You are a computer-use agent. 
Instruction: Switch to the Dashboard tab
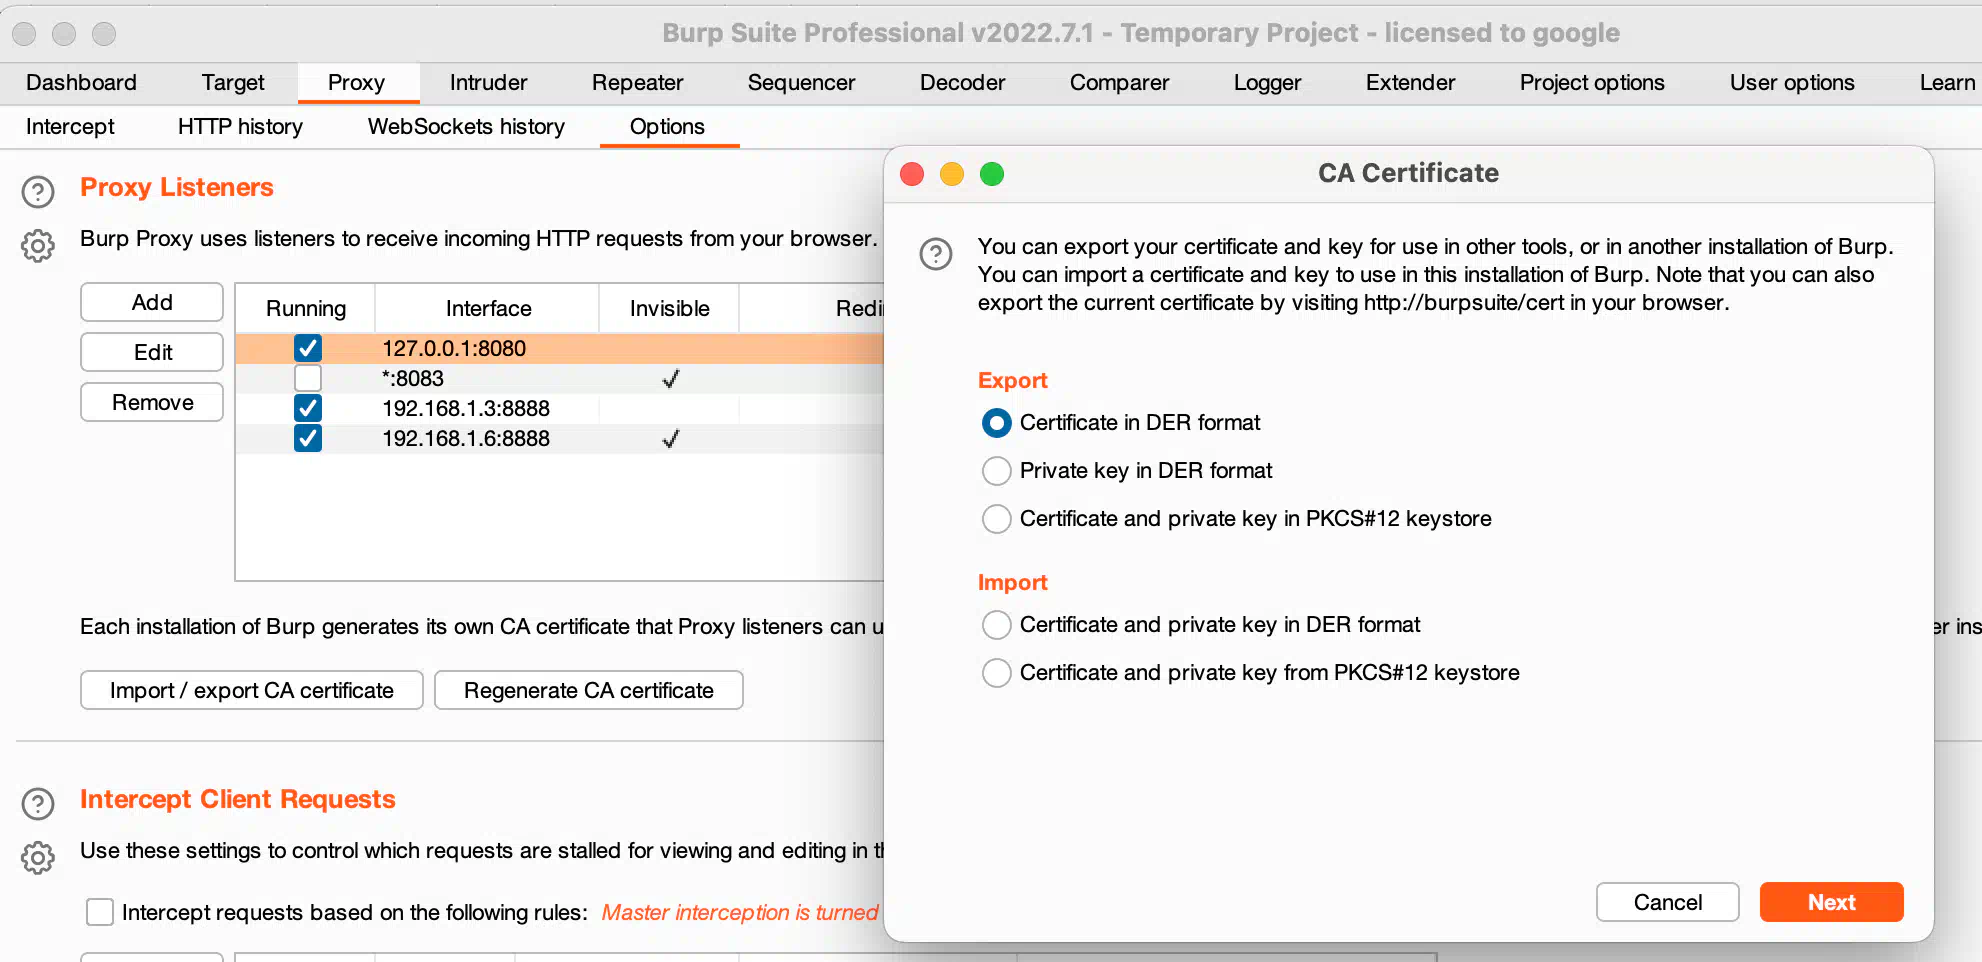coord(81,83)
